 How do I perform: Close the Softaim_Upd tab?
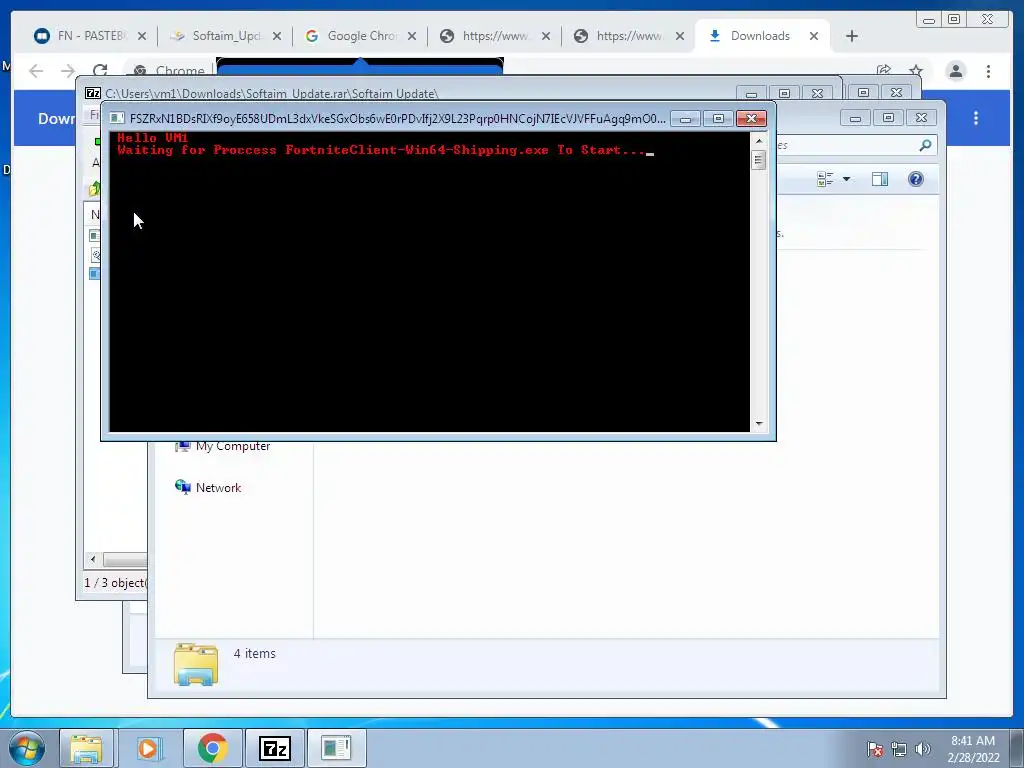coord(277,36)
